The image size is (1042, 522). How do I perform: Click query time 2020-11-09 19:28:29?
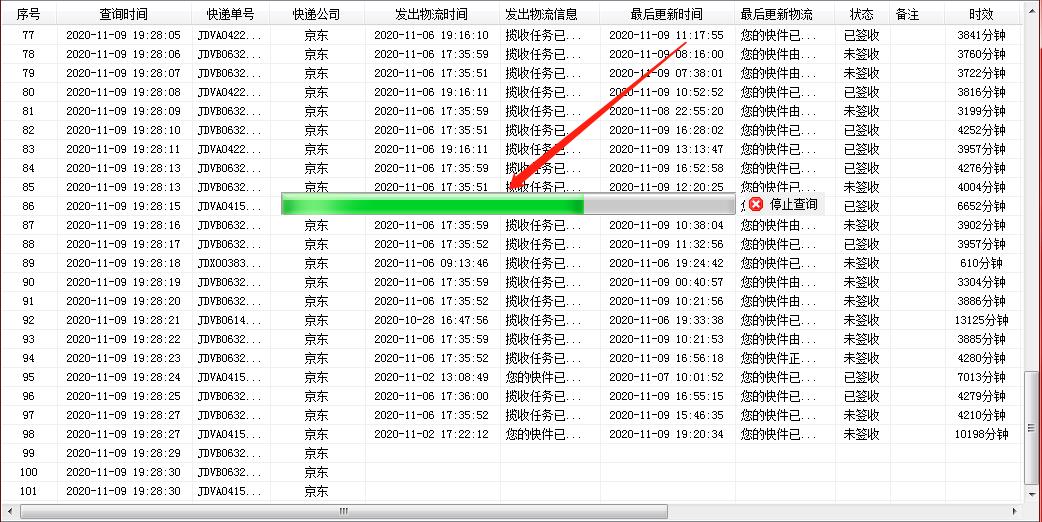click(124, 454)
